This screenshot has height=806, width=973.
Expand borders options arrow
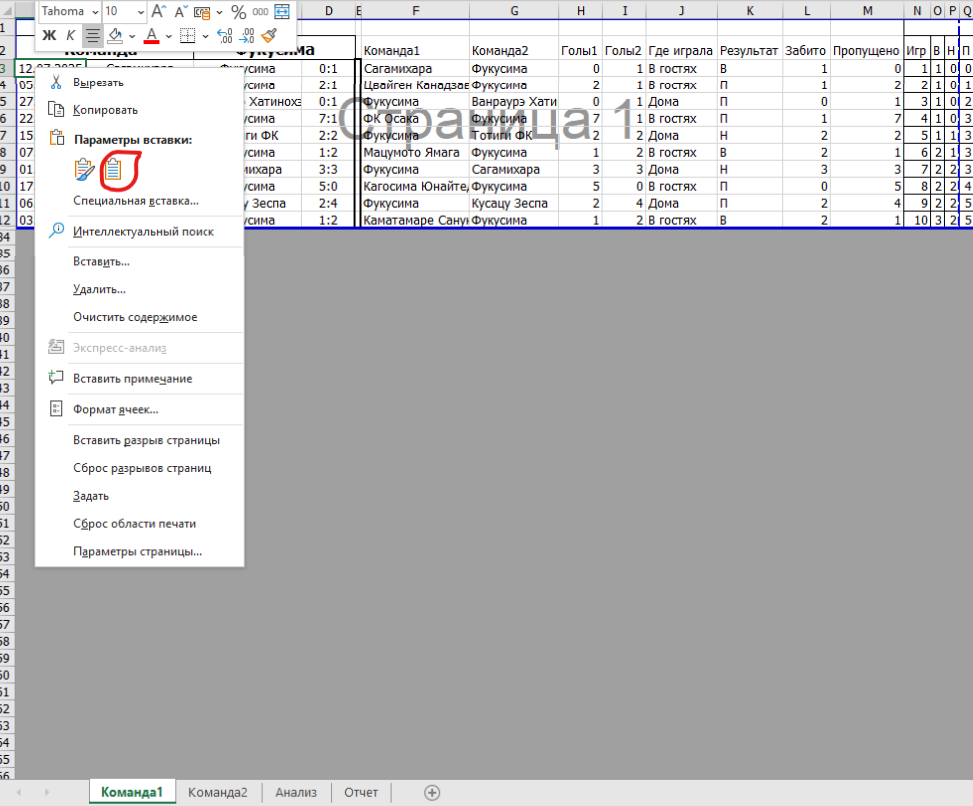coord(205,35)
